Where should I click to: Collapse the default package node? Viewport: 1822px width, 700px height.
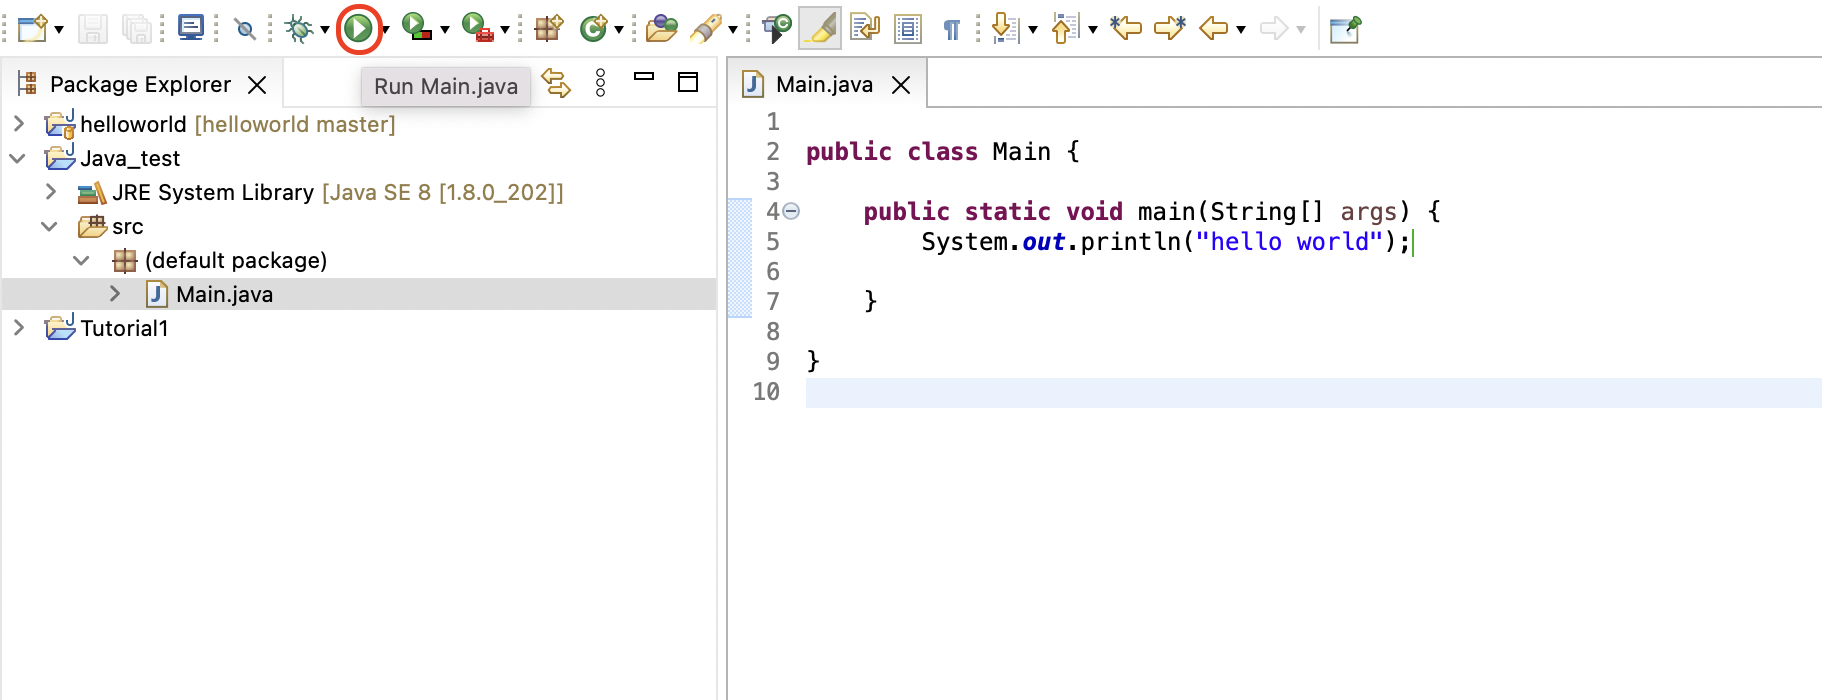tap(82, 260)
